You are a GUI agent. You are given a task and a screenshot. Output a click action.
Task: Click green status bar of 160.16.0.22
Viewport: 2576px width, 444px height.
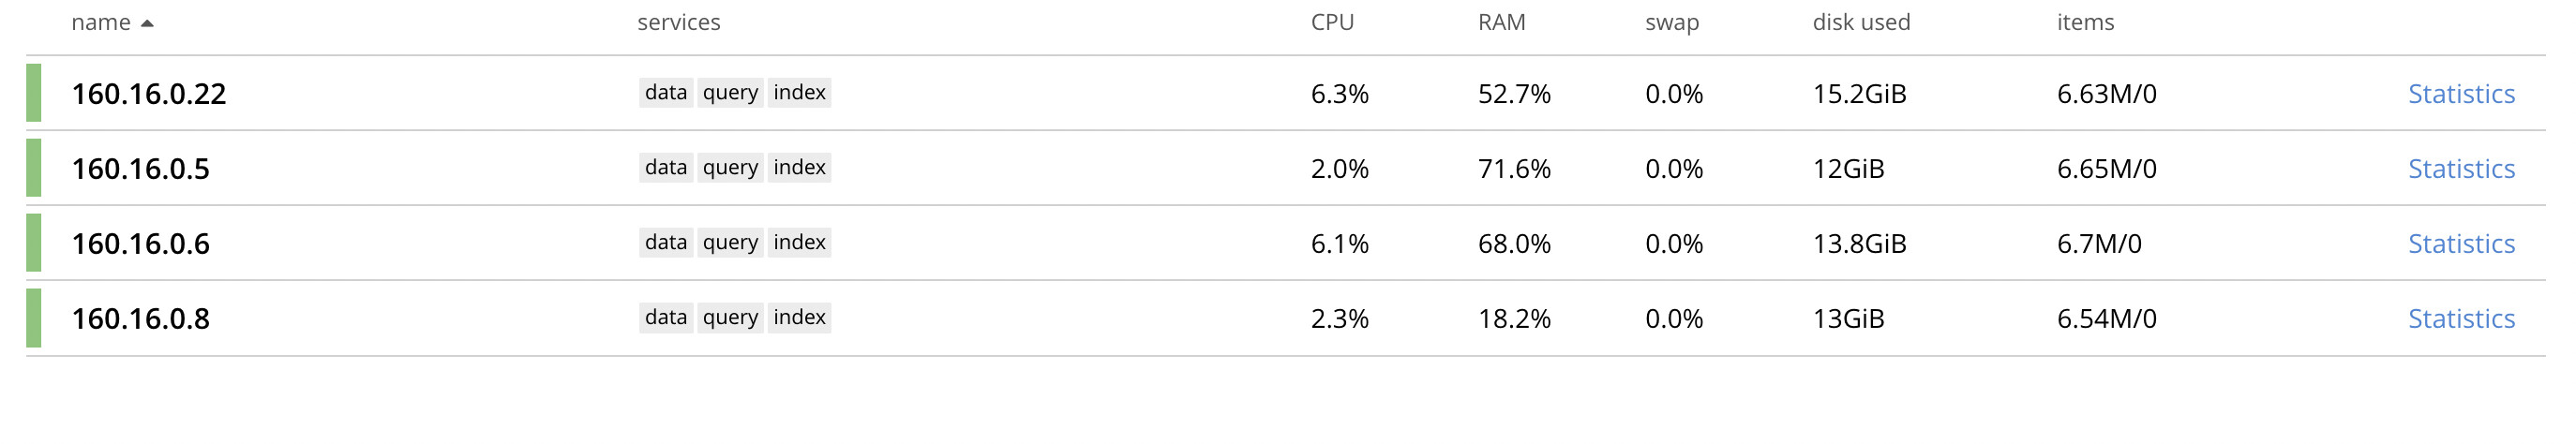point(34,93)
